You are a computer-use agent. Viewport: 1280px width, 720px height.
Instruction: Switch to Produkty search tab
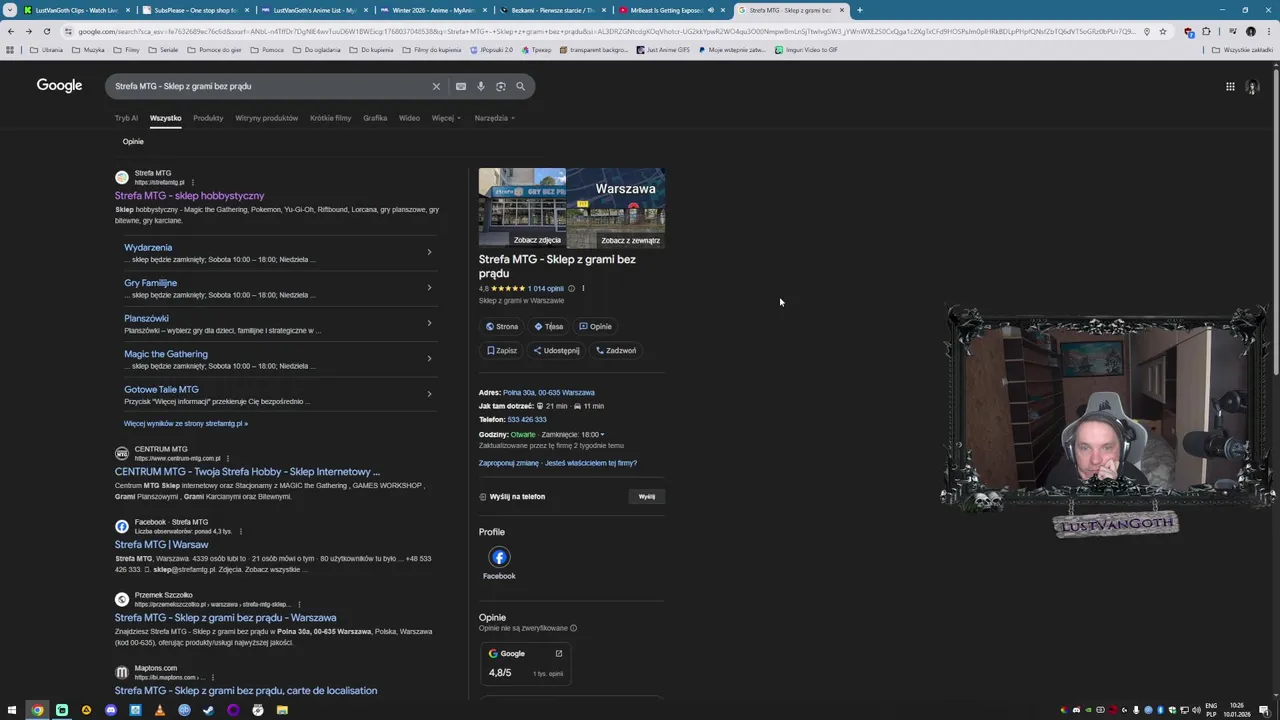click(x=208, y=118)
